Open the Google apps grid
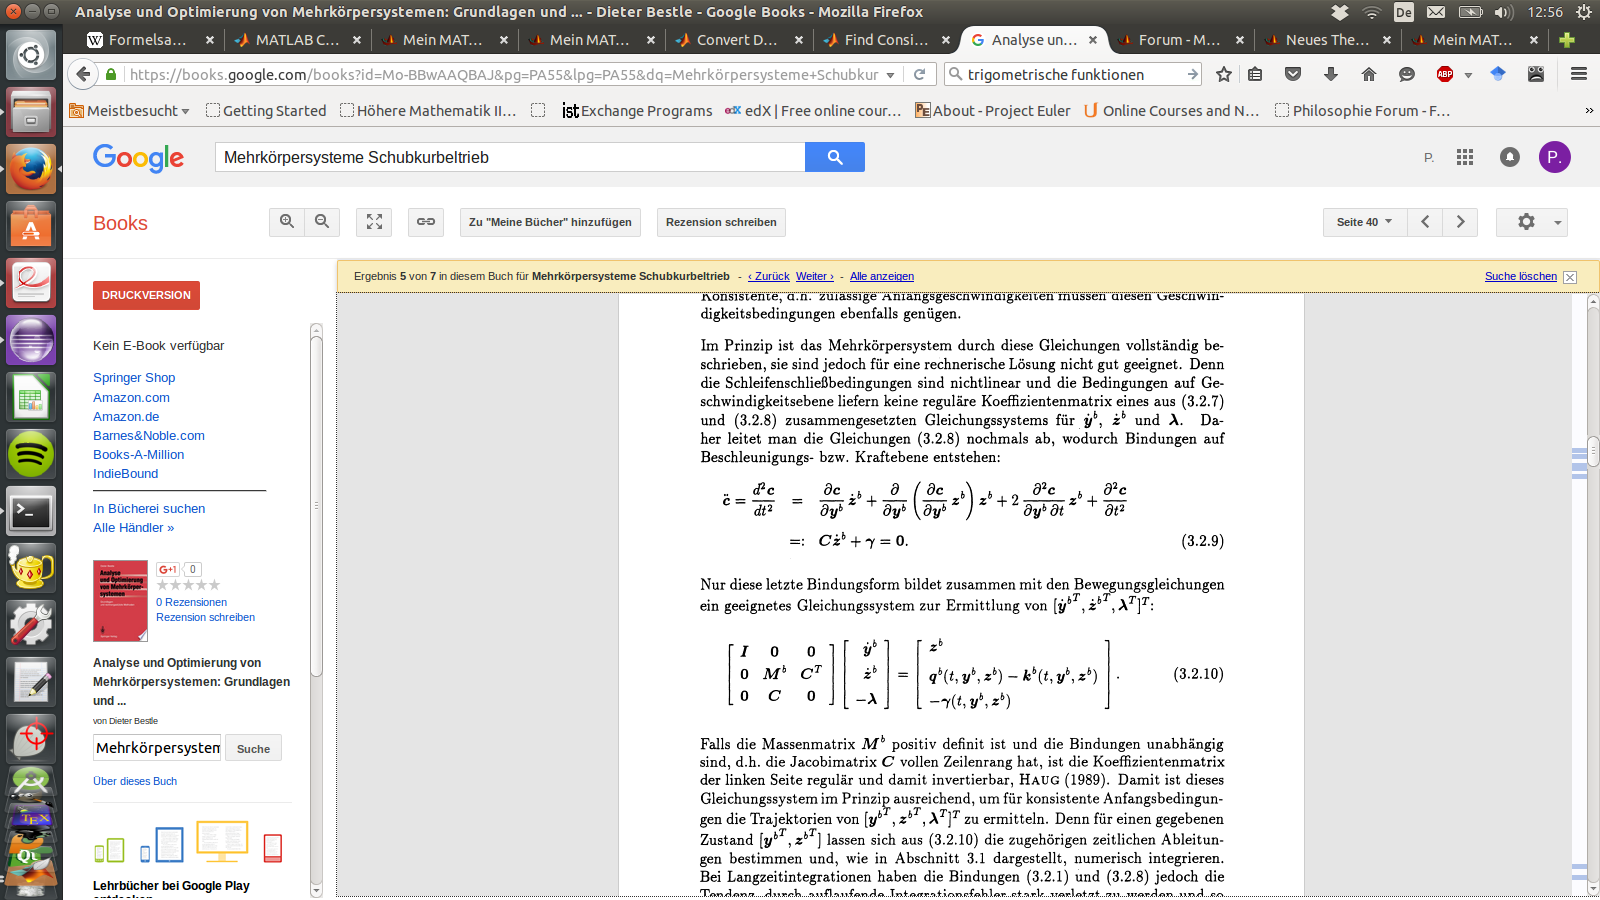Image resolution: width=1600 pixels, height=900 pixels. point(1465,157)
